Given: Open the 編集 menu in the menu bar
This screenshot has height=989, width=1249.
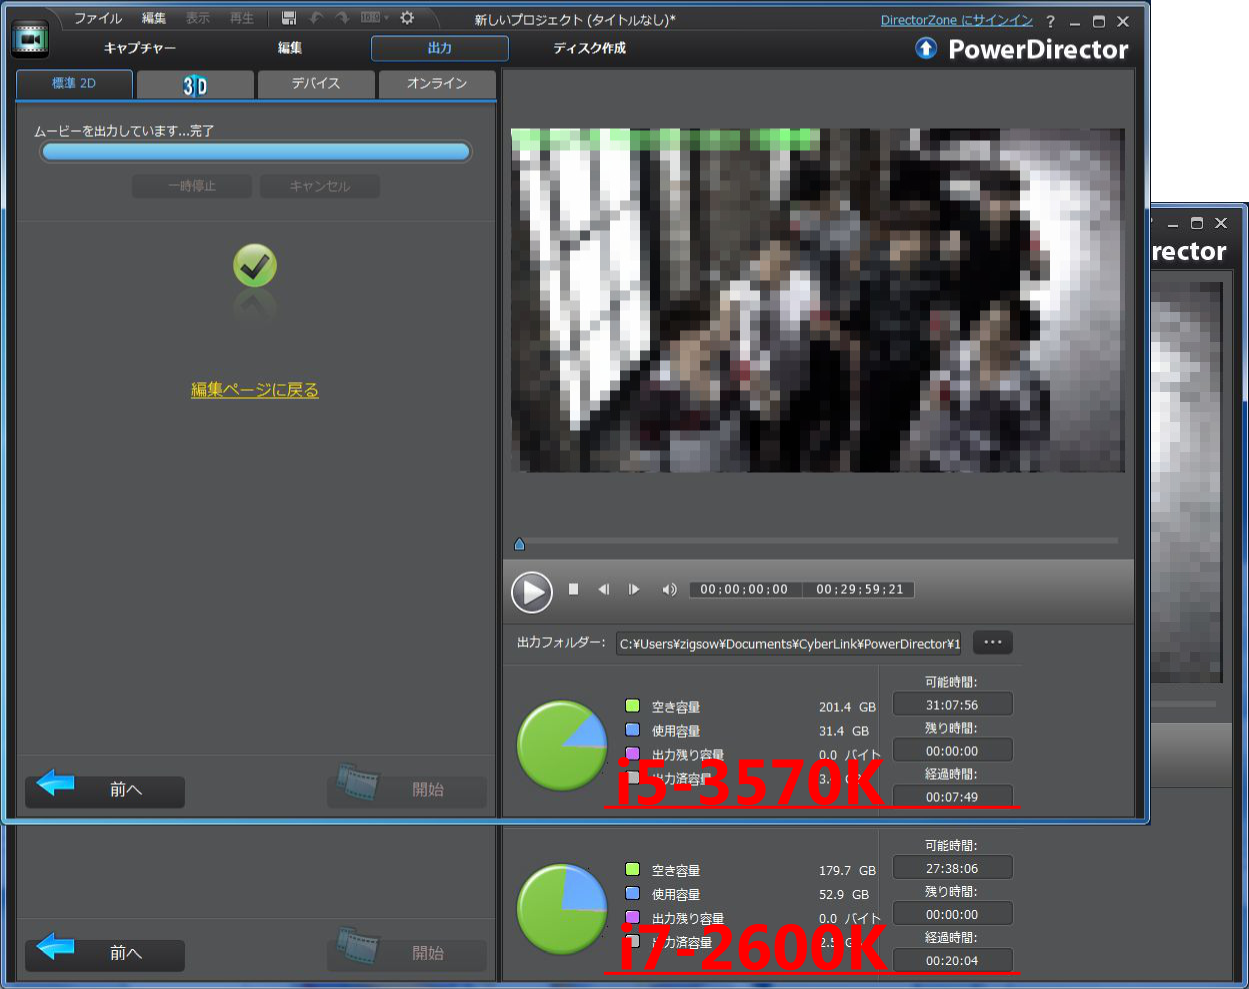Looking at the screenshot, I should (154, 18).
